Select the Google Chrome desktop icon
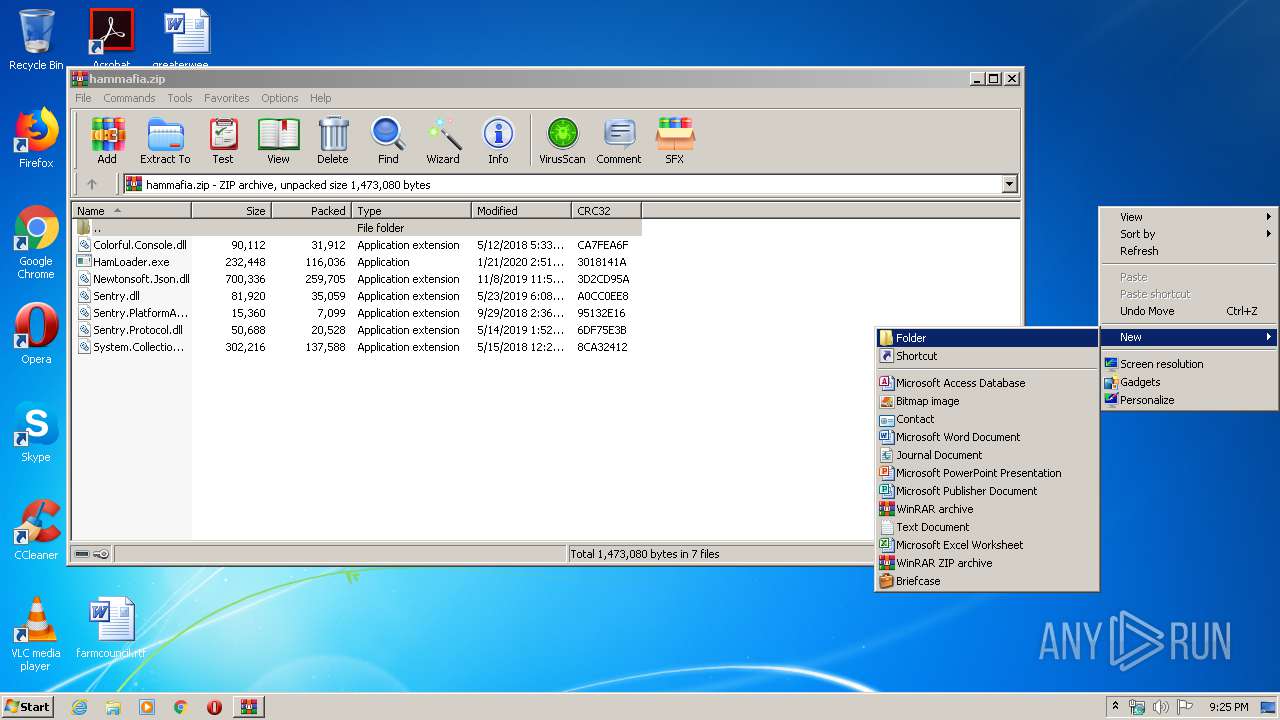The width and height of the screenshot is (1280, 720). click(x=36, y=242)
